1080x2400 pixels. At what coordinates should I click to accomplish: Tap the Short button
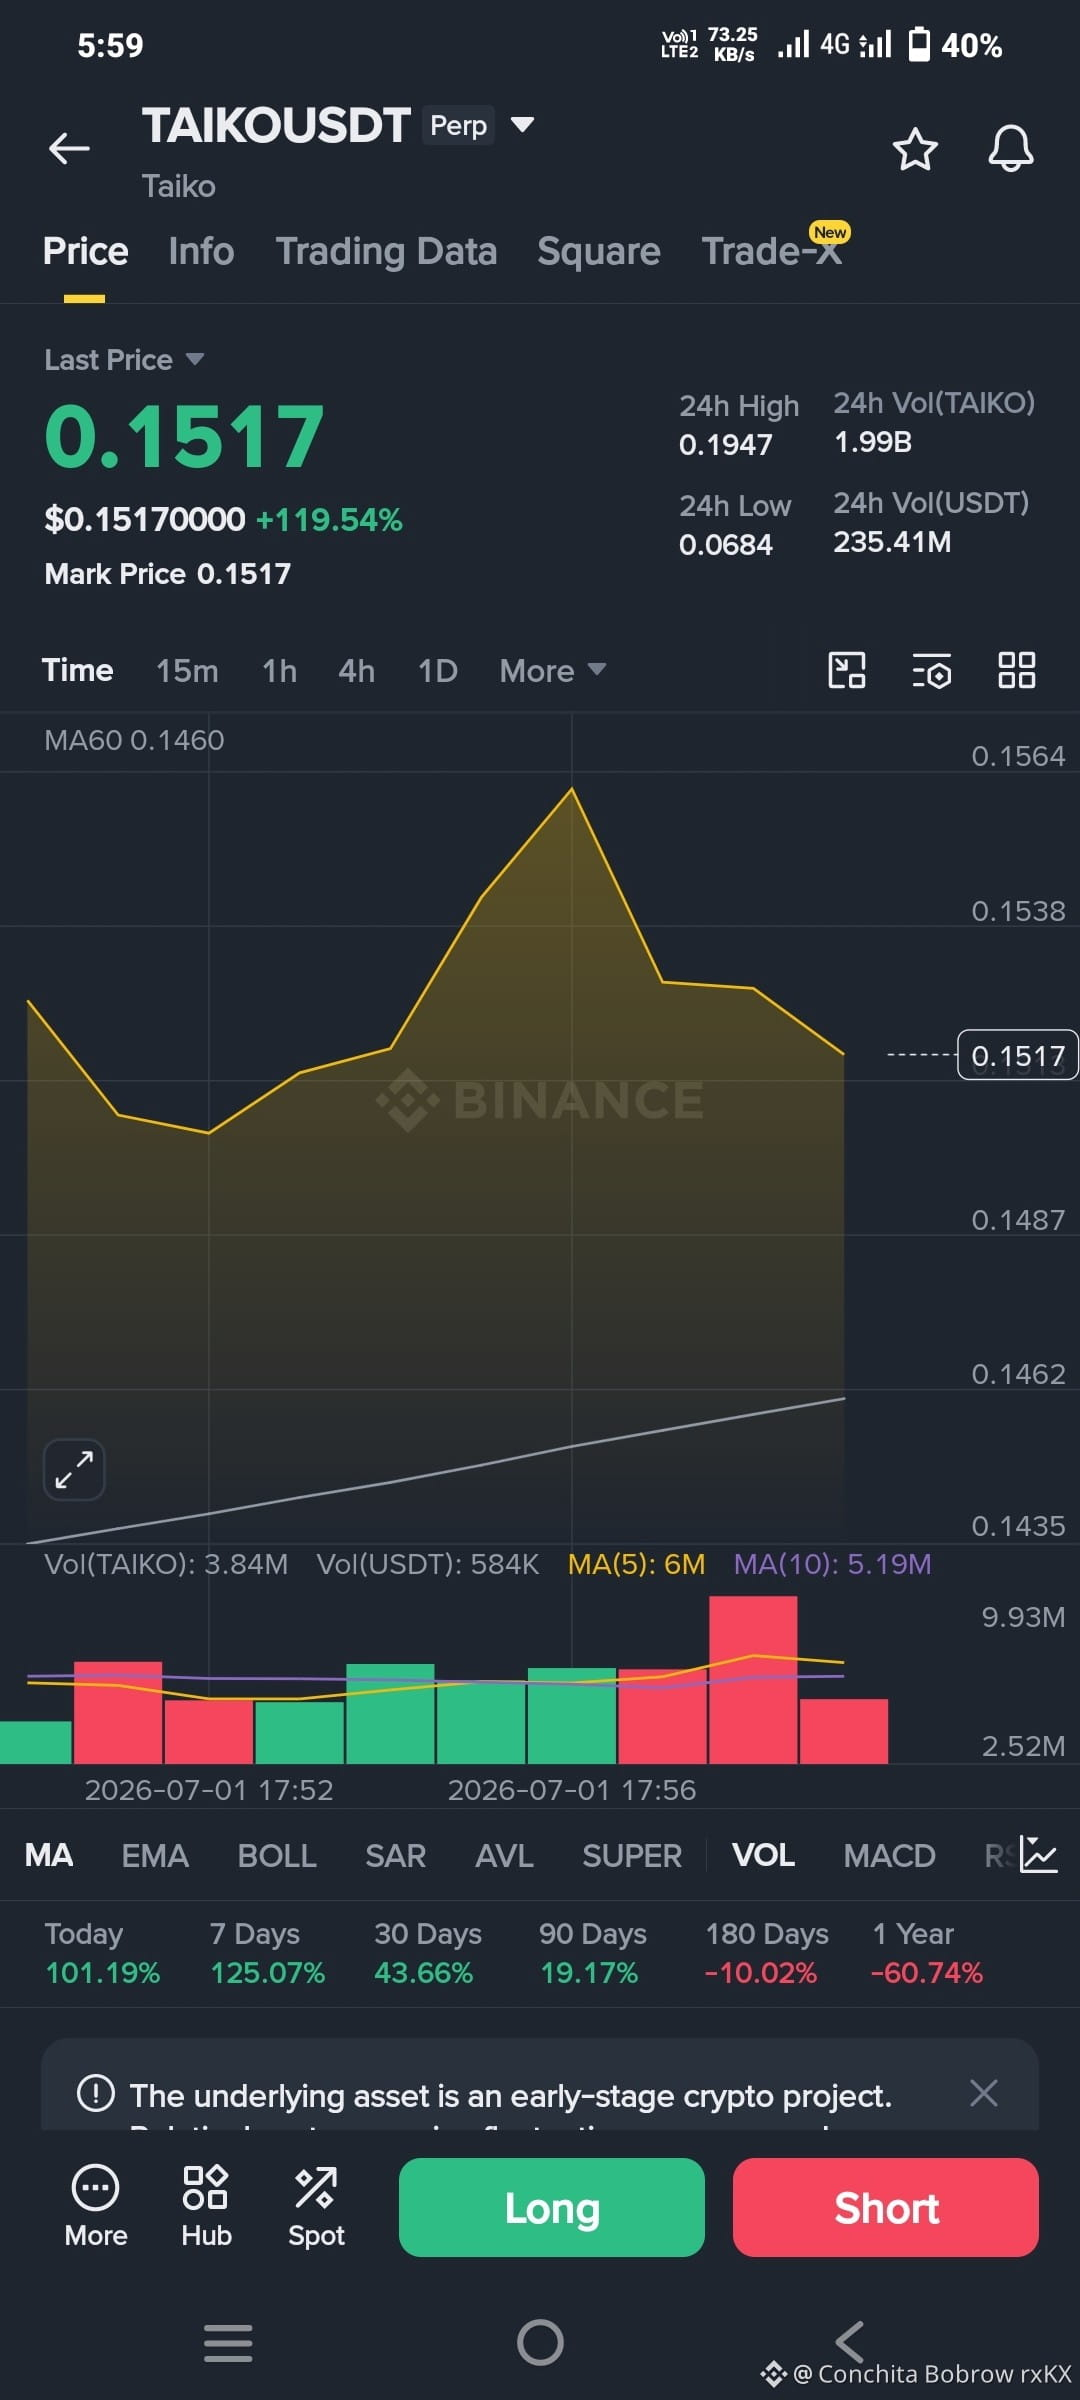coord(886,2207)
